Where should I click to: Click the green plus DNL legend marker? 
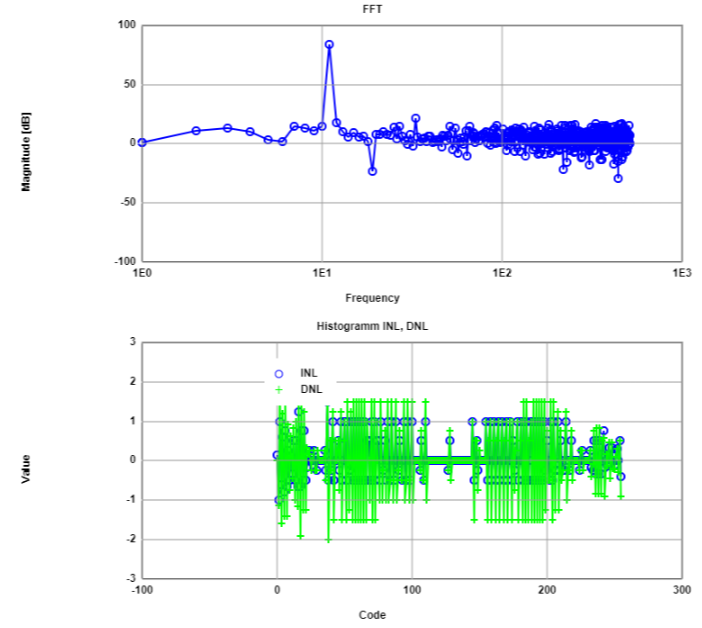pos(280,390)
